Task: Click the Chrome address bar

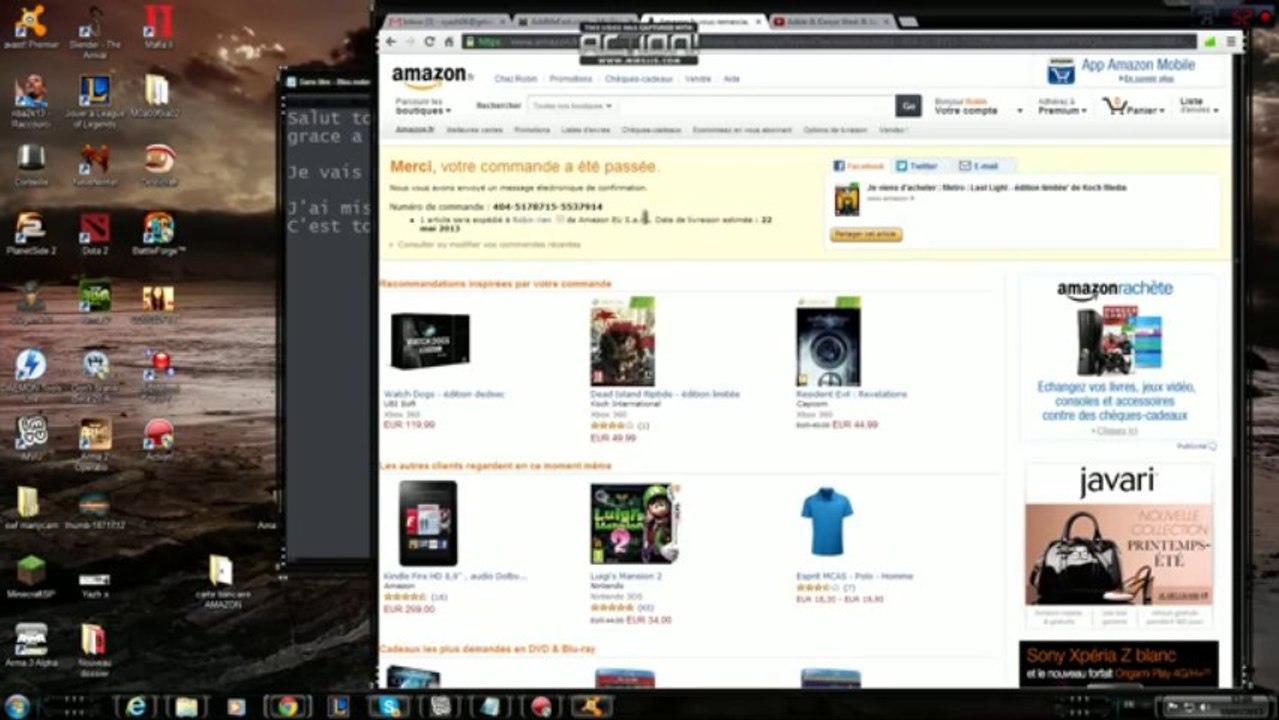Action: pyautogui.click(x=830, y=42)
